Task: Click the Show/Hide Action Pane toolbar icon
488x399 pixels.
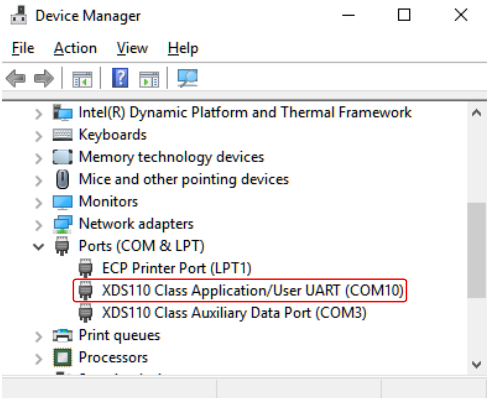Action: (149, 79)
